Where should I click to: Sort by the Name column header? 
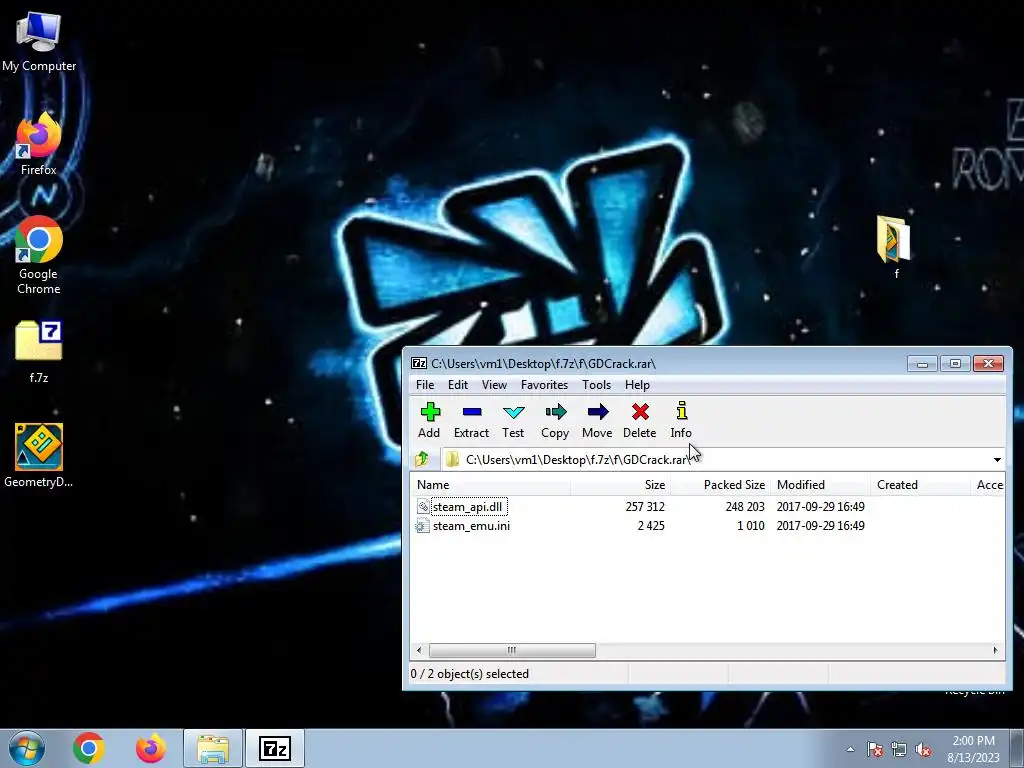490,485
